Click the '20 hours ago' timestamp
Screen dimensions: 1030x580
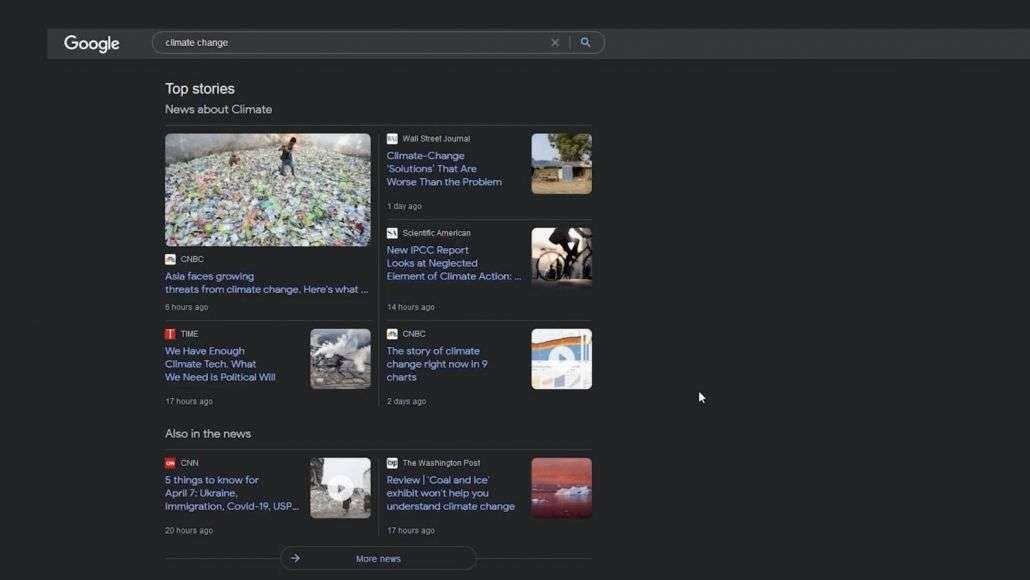189,530
